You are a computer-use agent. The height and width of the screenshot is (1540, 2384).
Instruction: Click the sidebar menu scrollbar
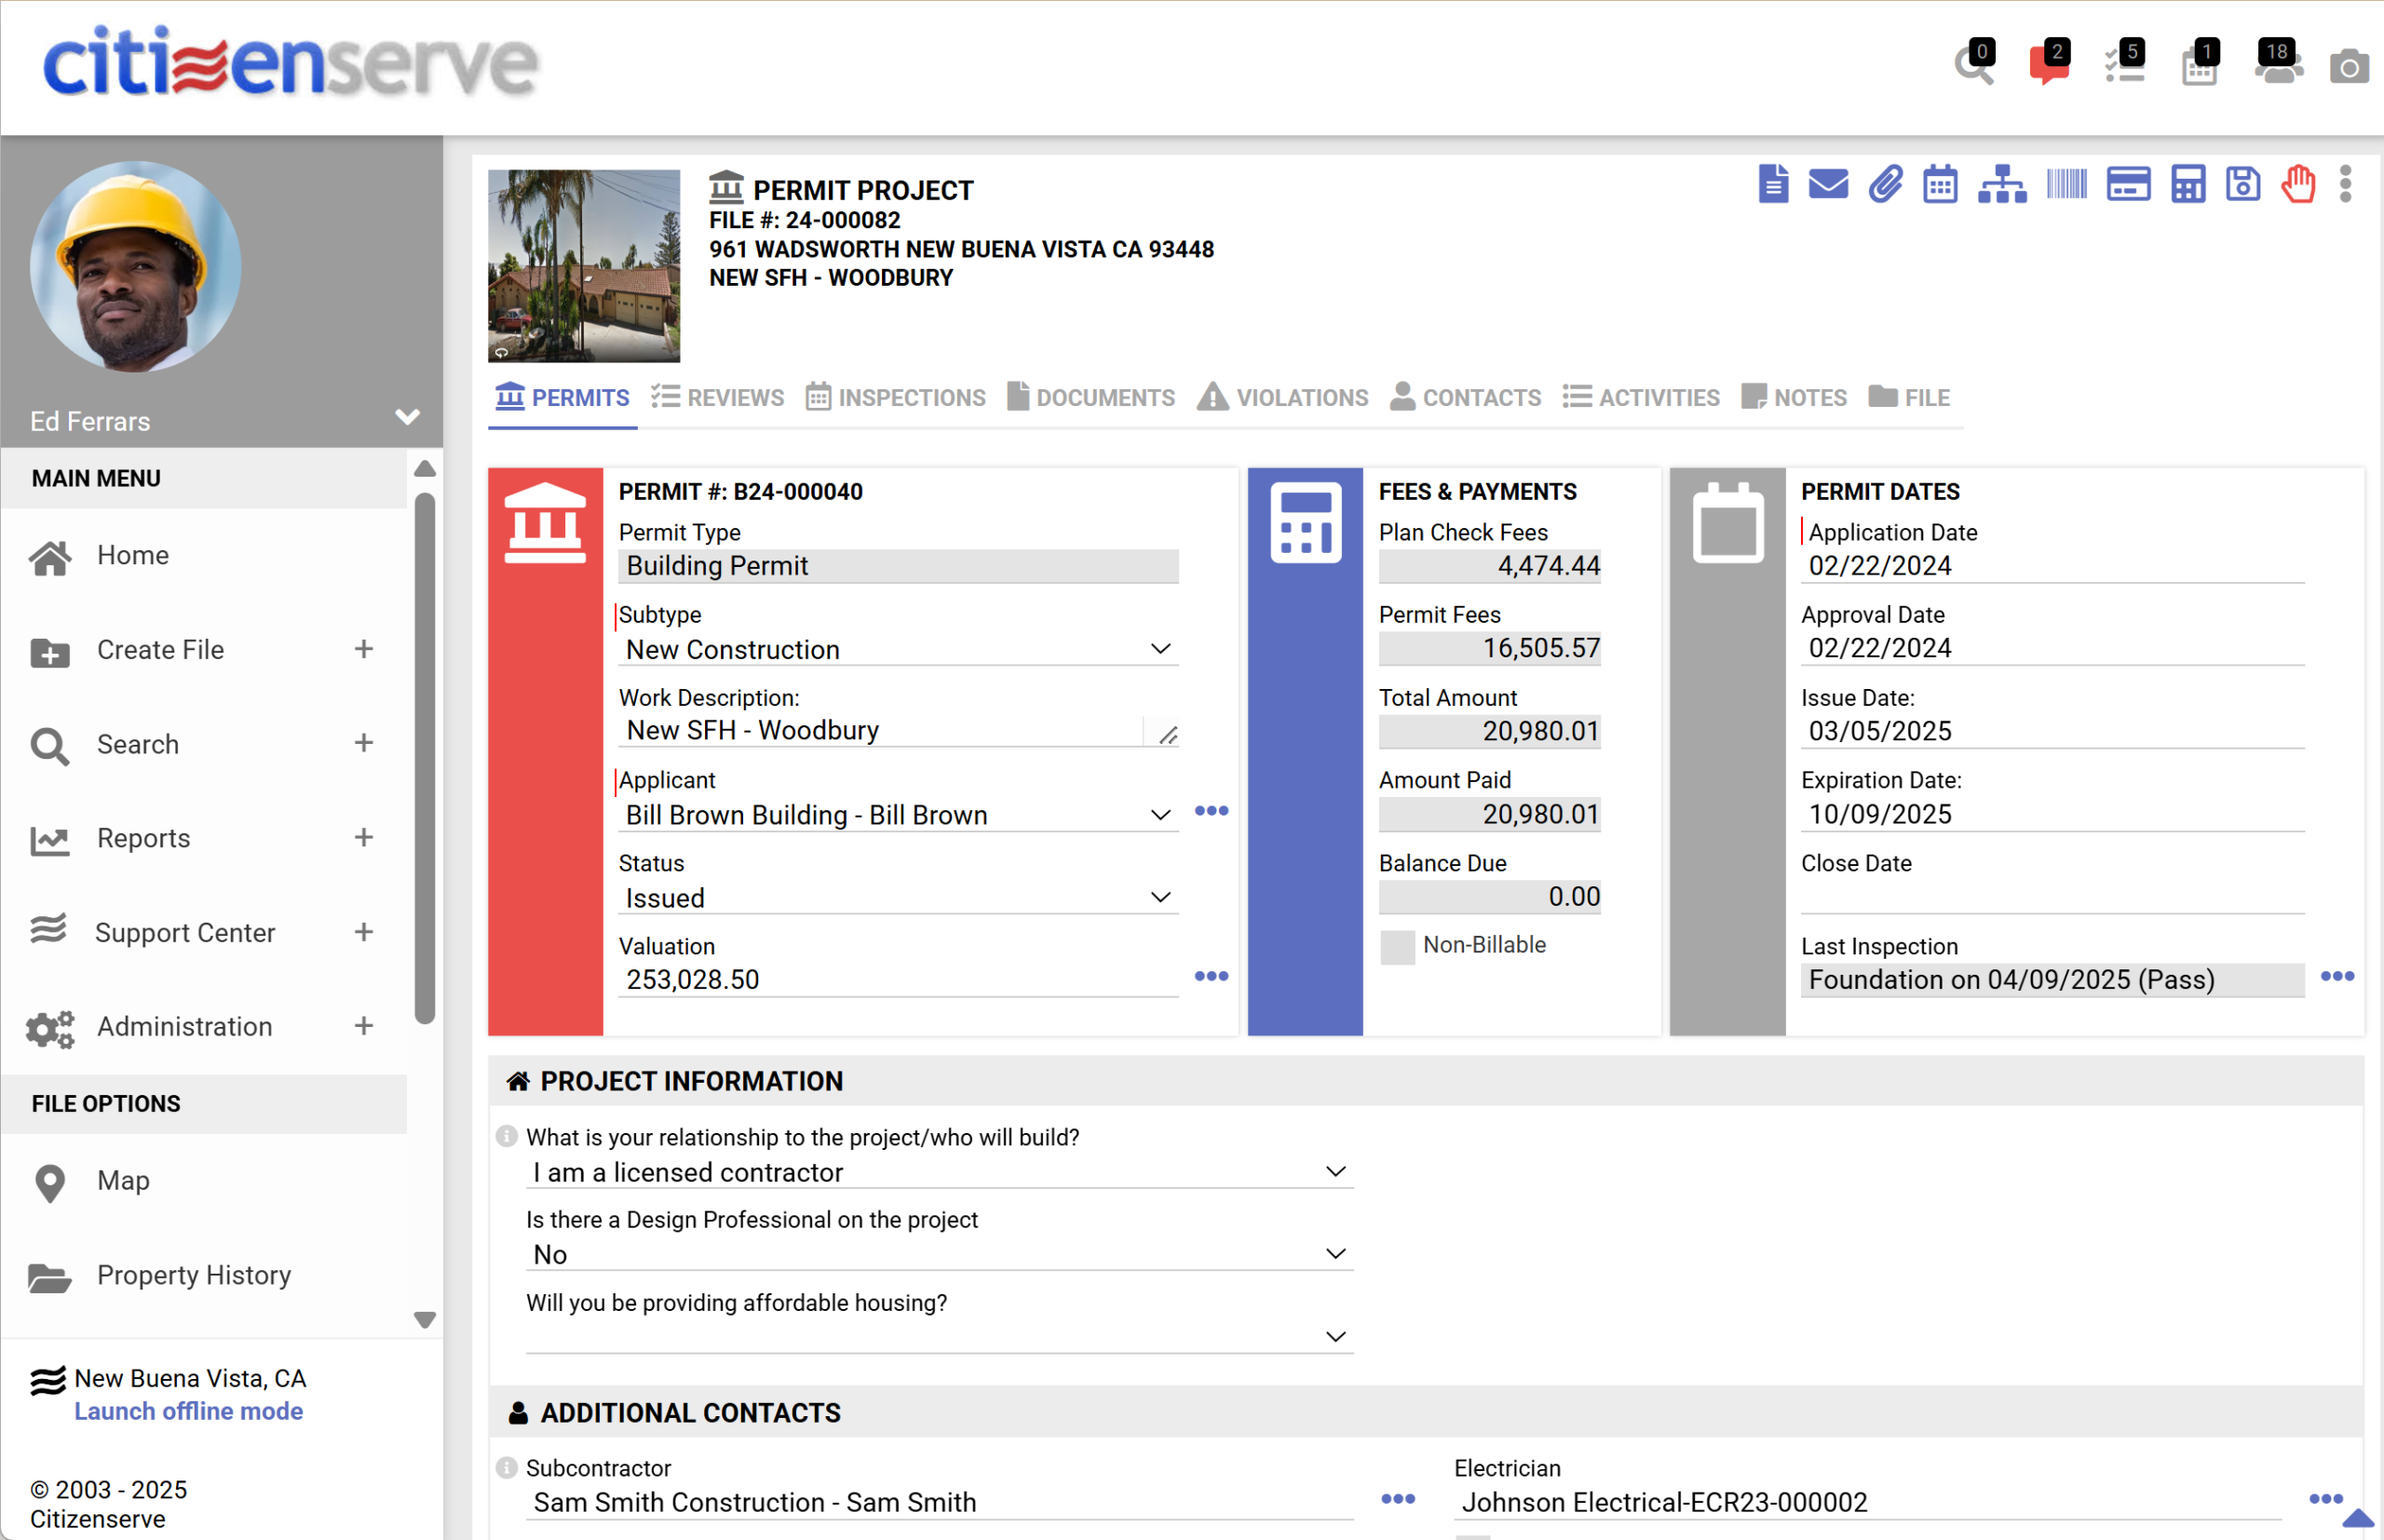click(x=425, y=757)
